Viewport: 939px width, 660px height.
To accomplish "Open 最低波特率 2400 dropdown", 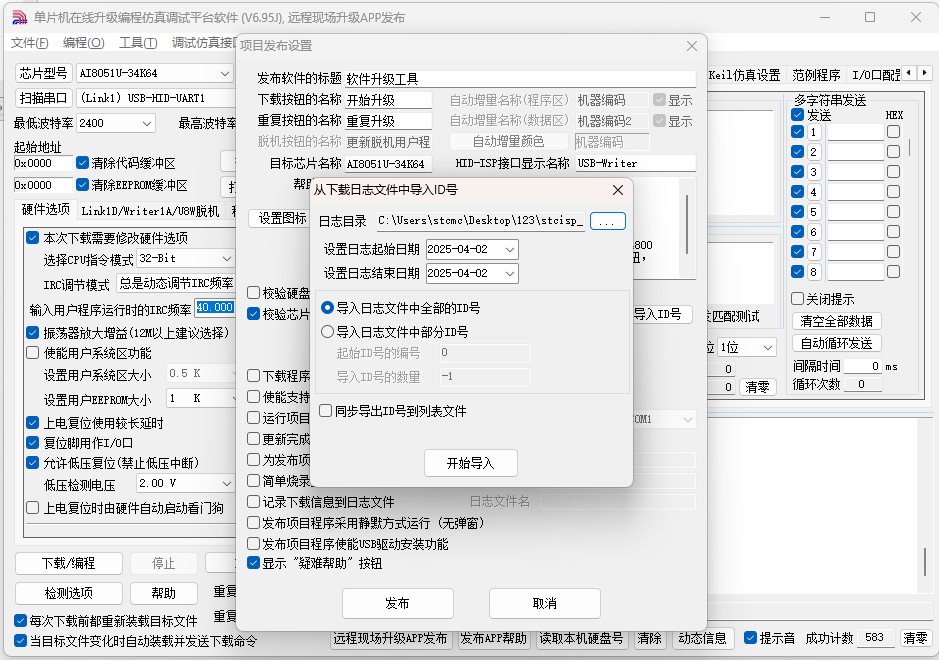I will [147, 123].
